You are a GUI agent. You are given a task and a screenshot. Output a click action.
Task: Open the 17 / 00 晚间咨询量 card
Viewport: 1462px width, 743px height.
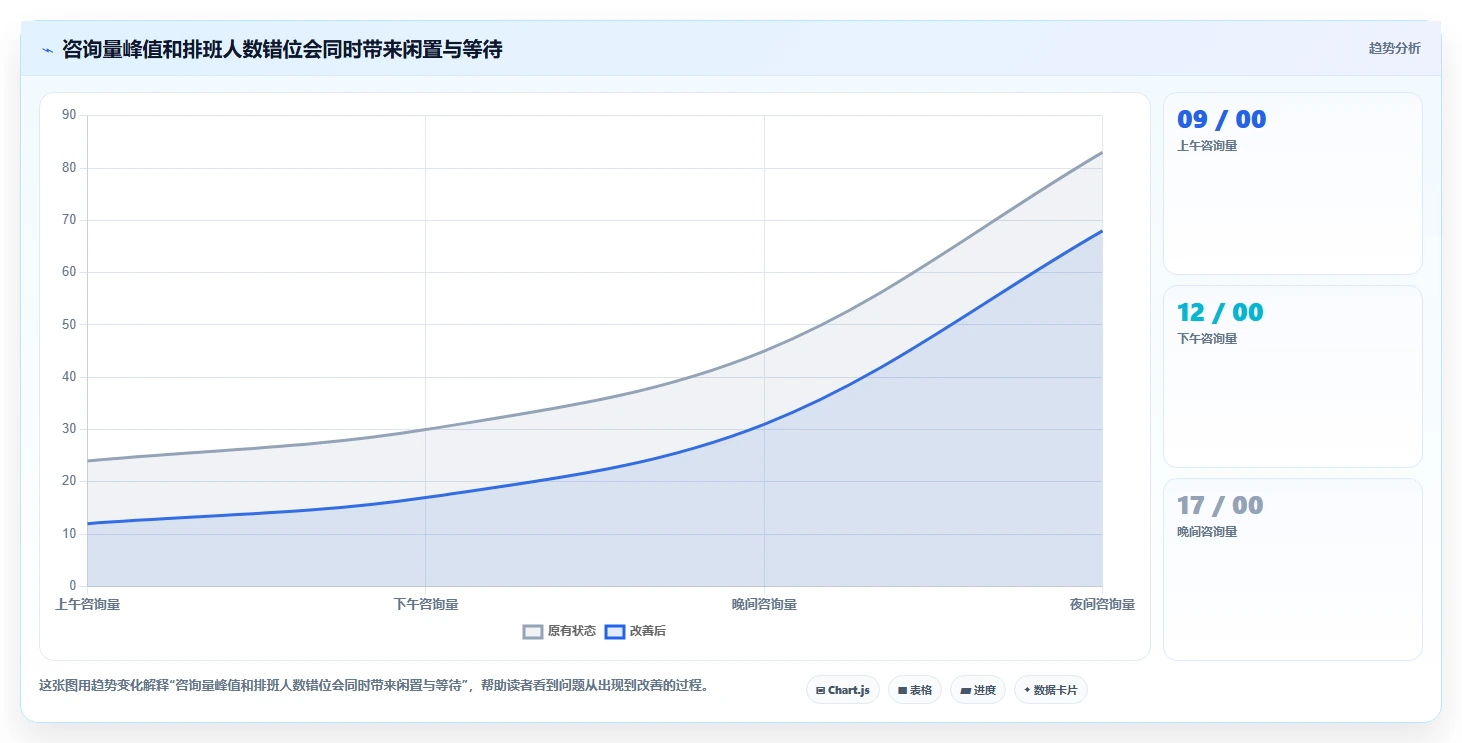1293,569
